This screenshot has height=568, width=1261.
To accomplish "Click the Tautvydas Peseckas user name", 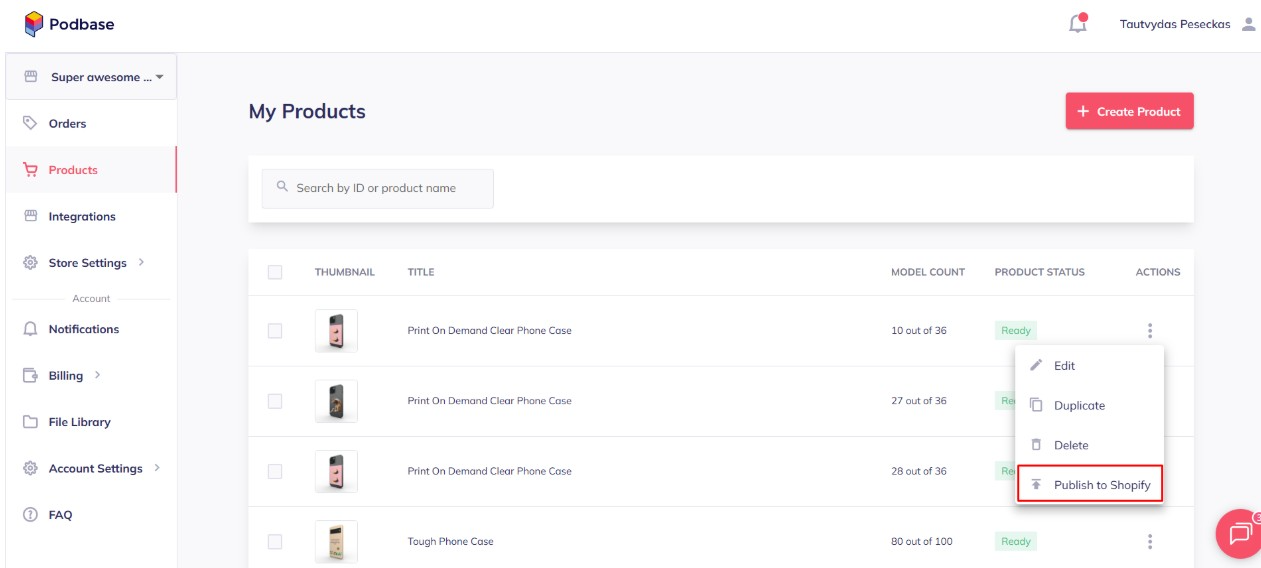I will pyautogui.click(x=1175, y=24).
